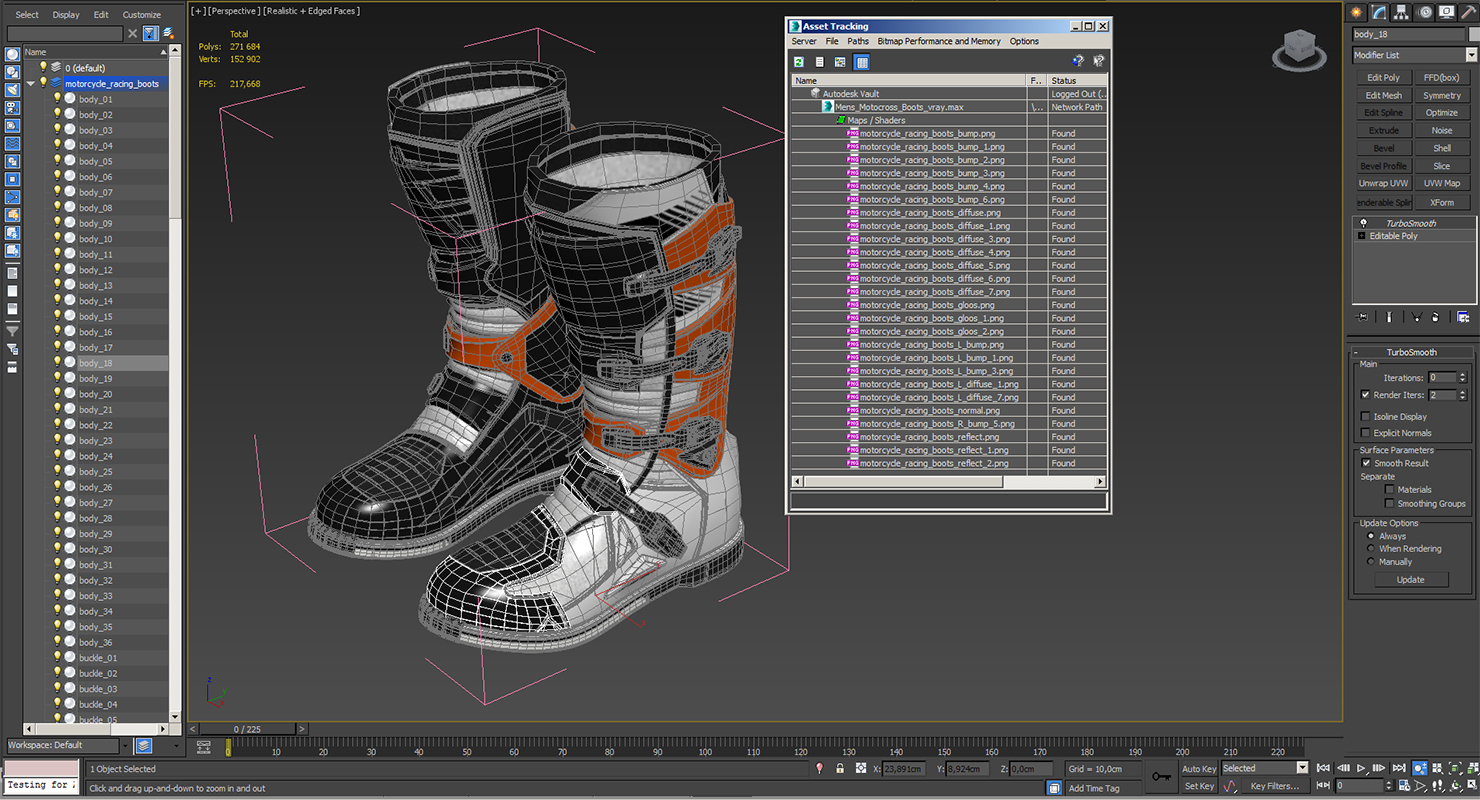Toggle the selection lock padlock icon

840,768
